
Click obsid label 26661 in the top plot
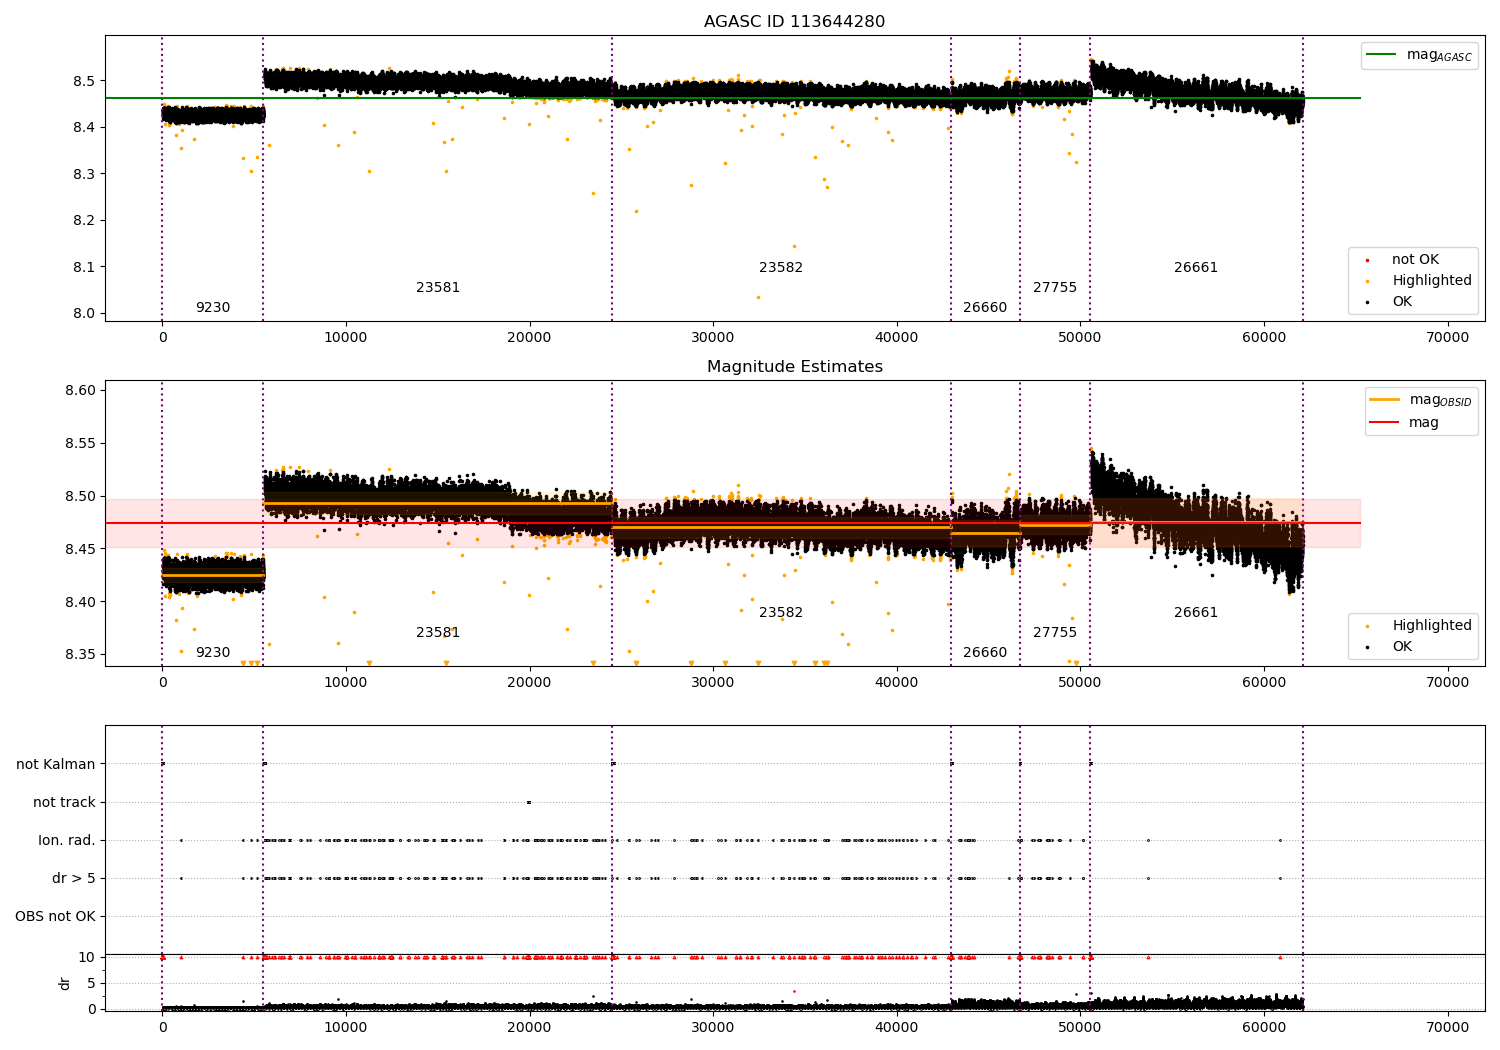tap(1196, 268)
